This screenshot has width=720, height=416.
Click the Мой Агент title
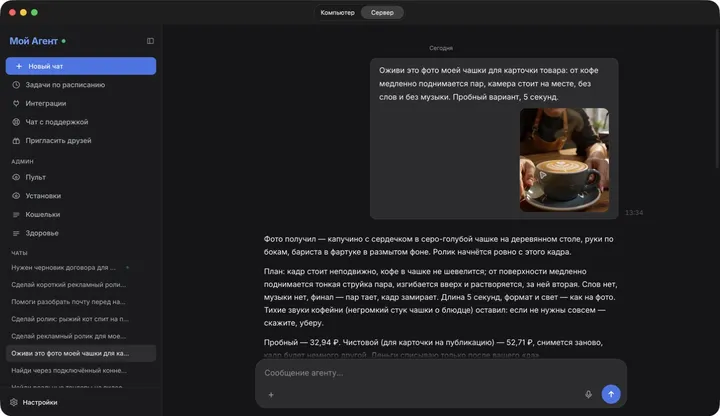pos(34,41)
